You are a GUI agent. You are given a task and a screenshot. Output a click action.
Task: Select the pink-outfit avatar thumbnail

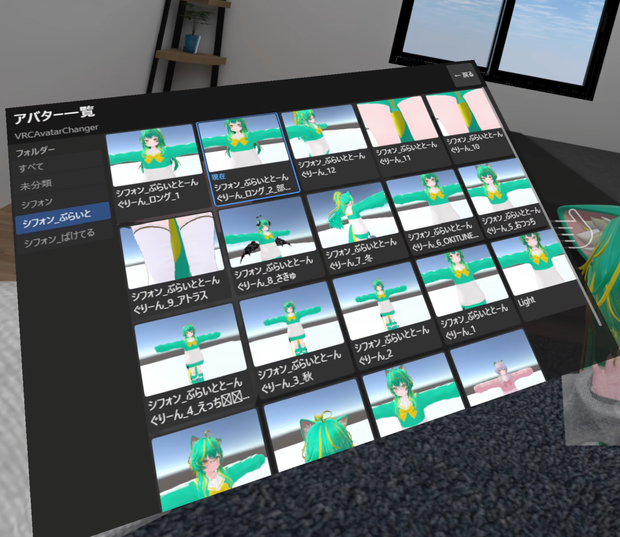click(x=498, y=369)
